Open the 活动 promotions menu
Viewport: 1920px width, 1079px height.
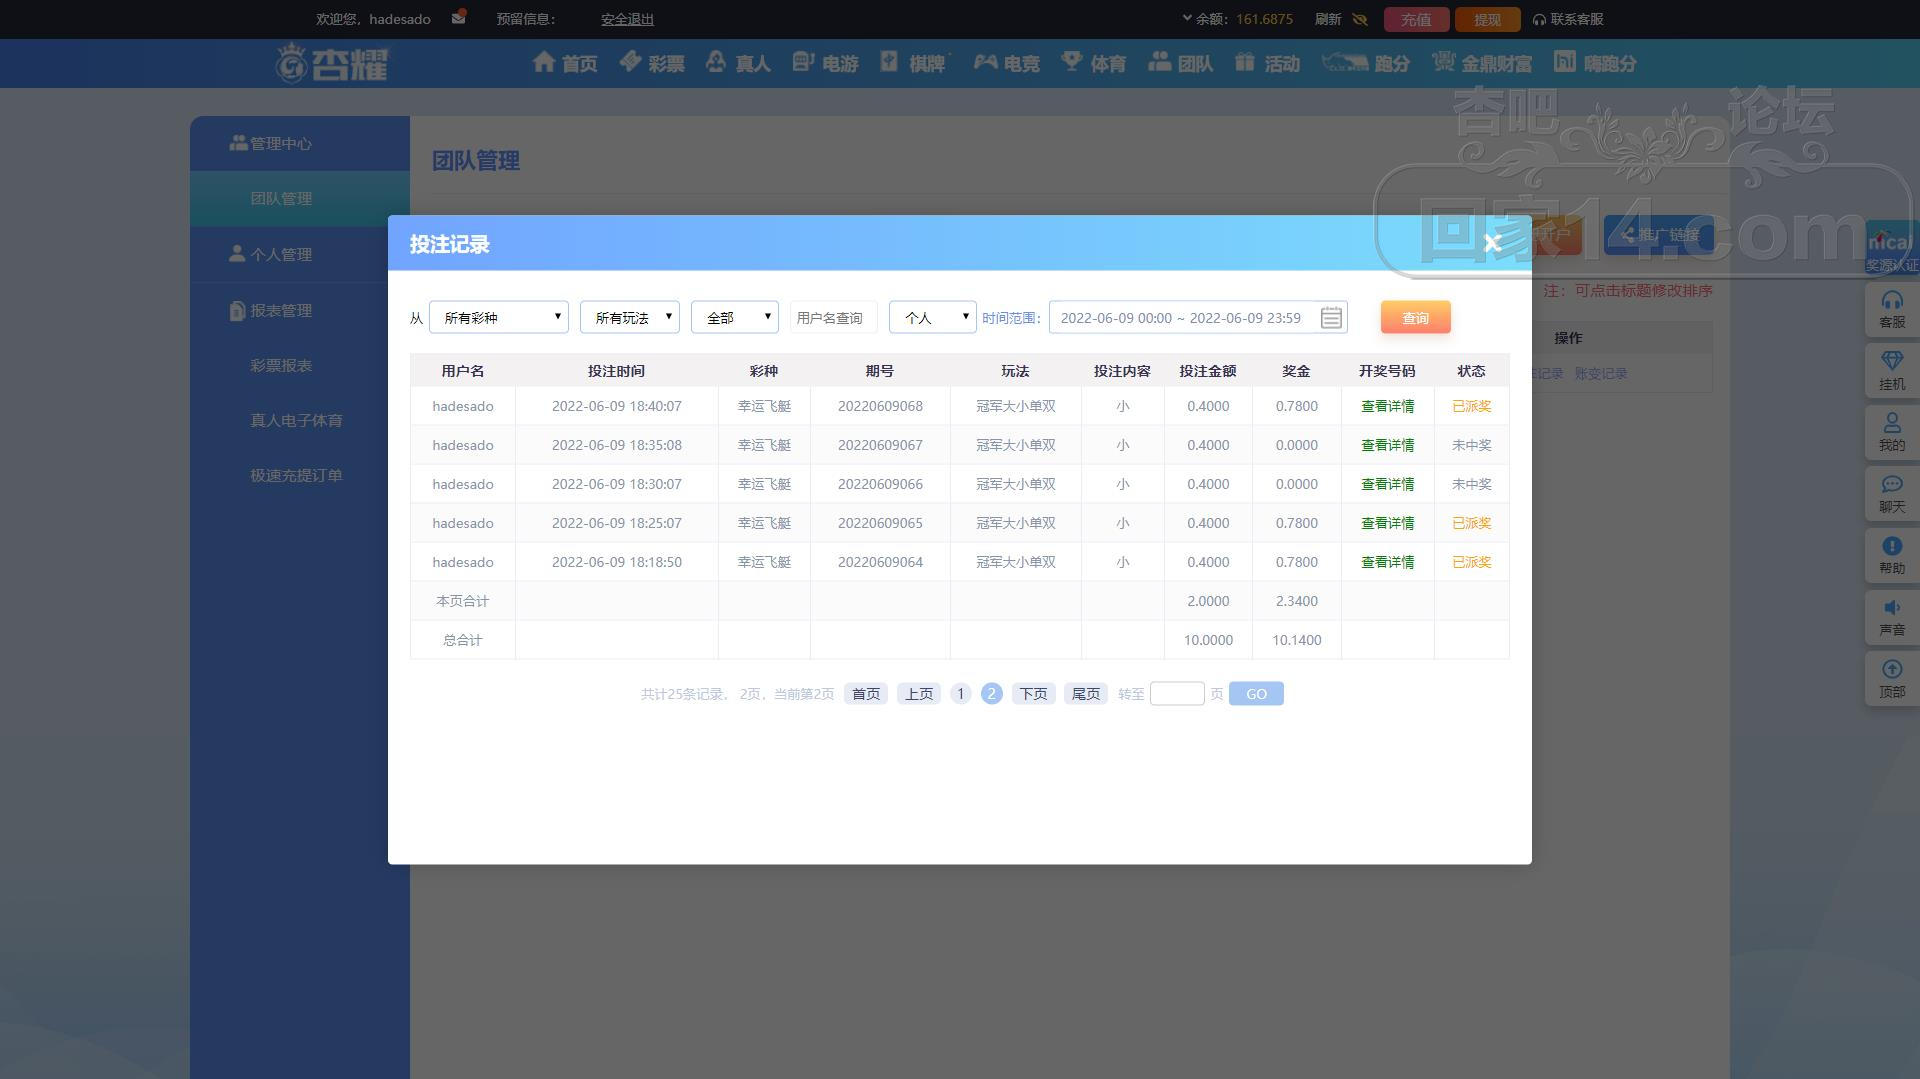click(1267, 63)
